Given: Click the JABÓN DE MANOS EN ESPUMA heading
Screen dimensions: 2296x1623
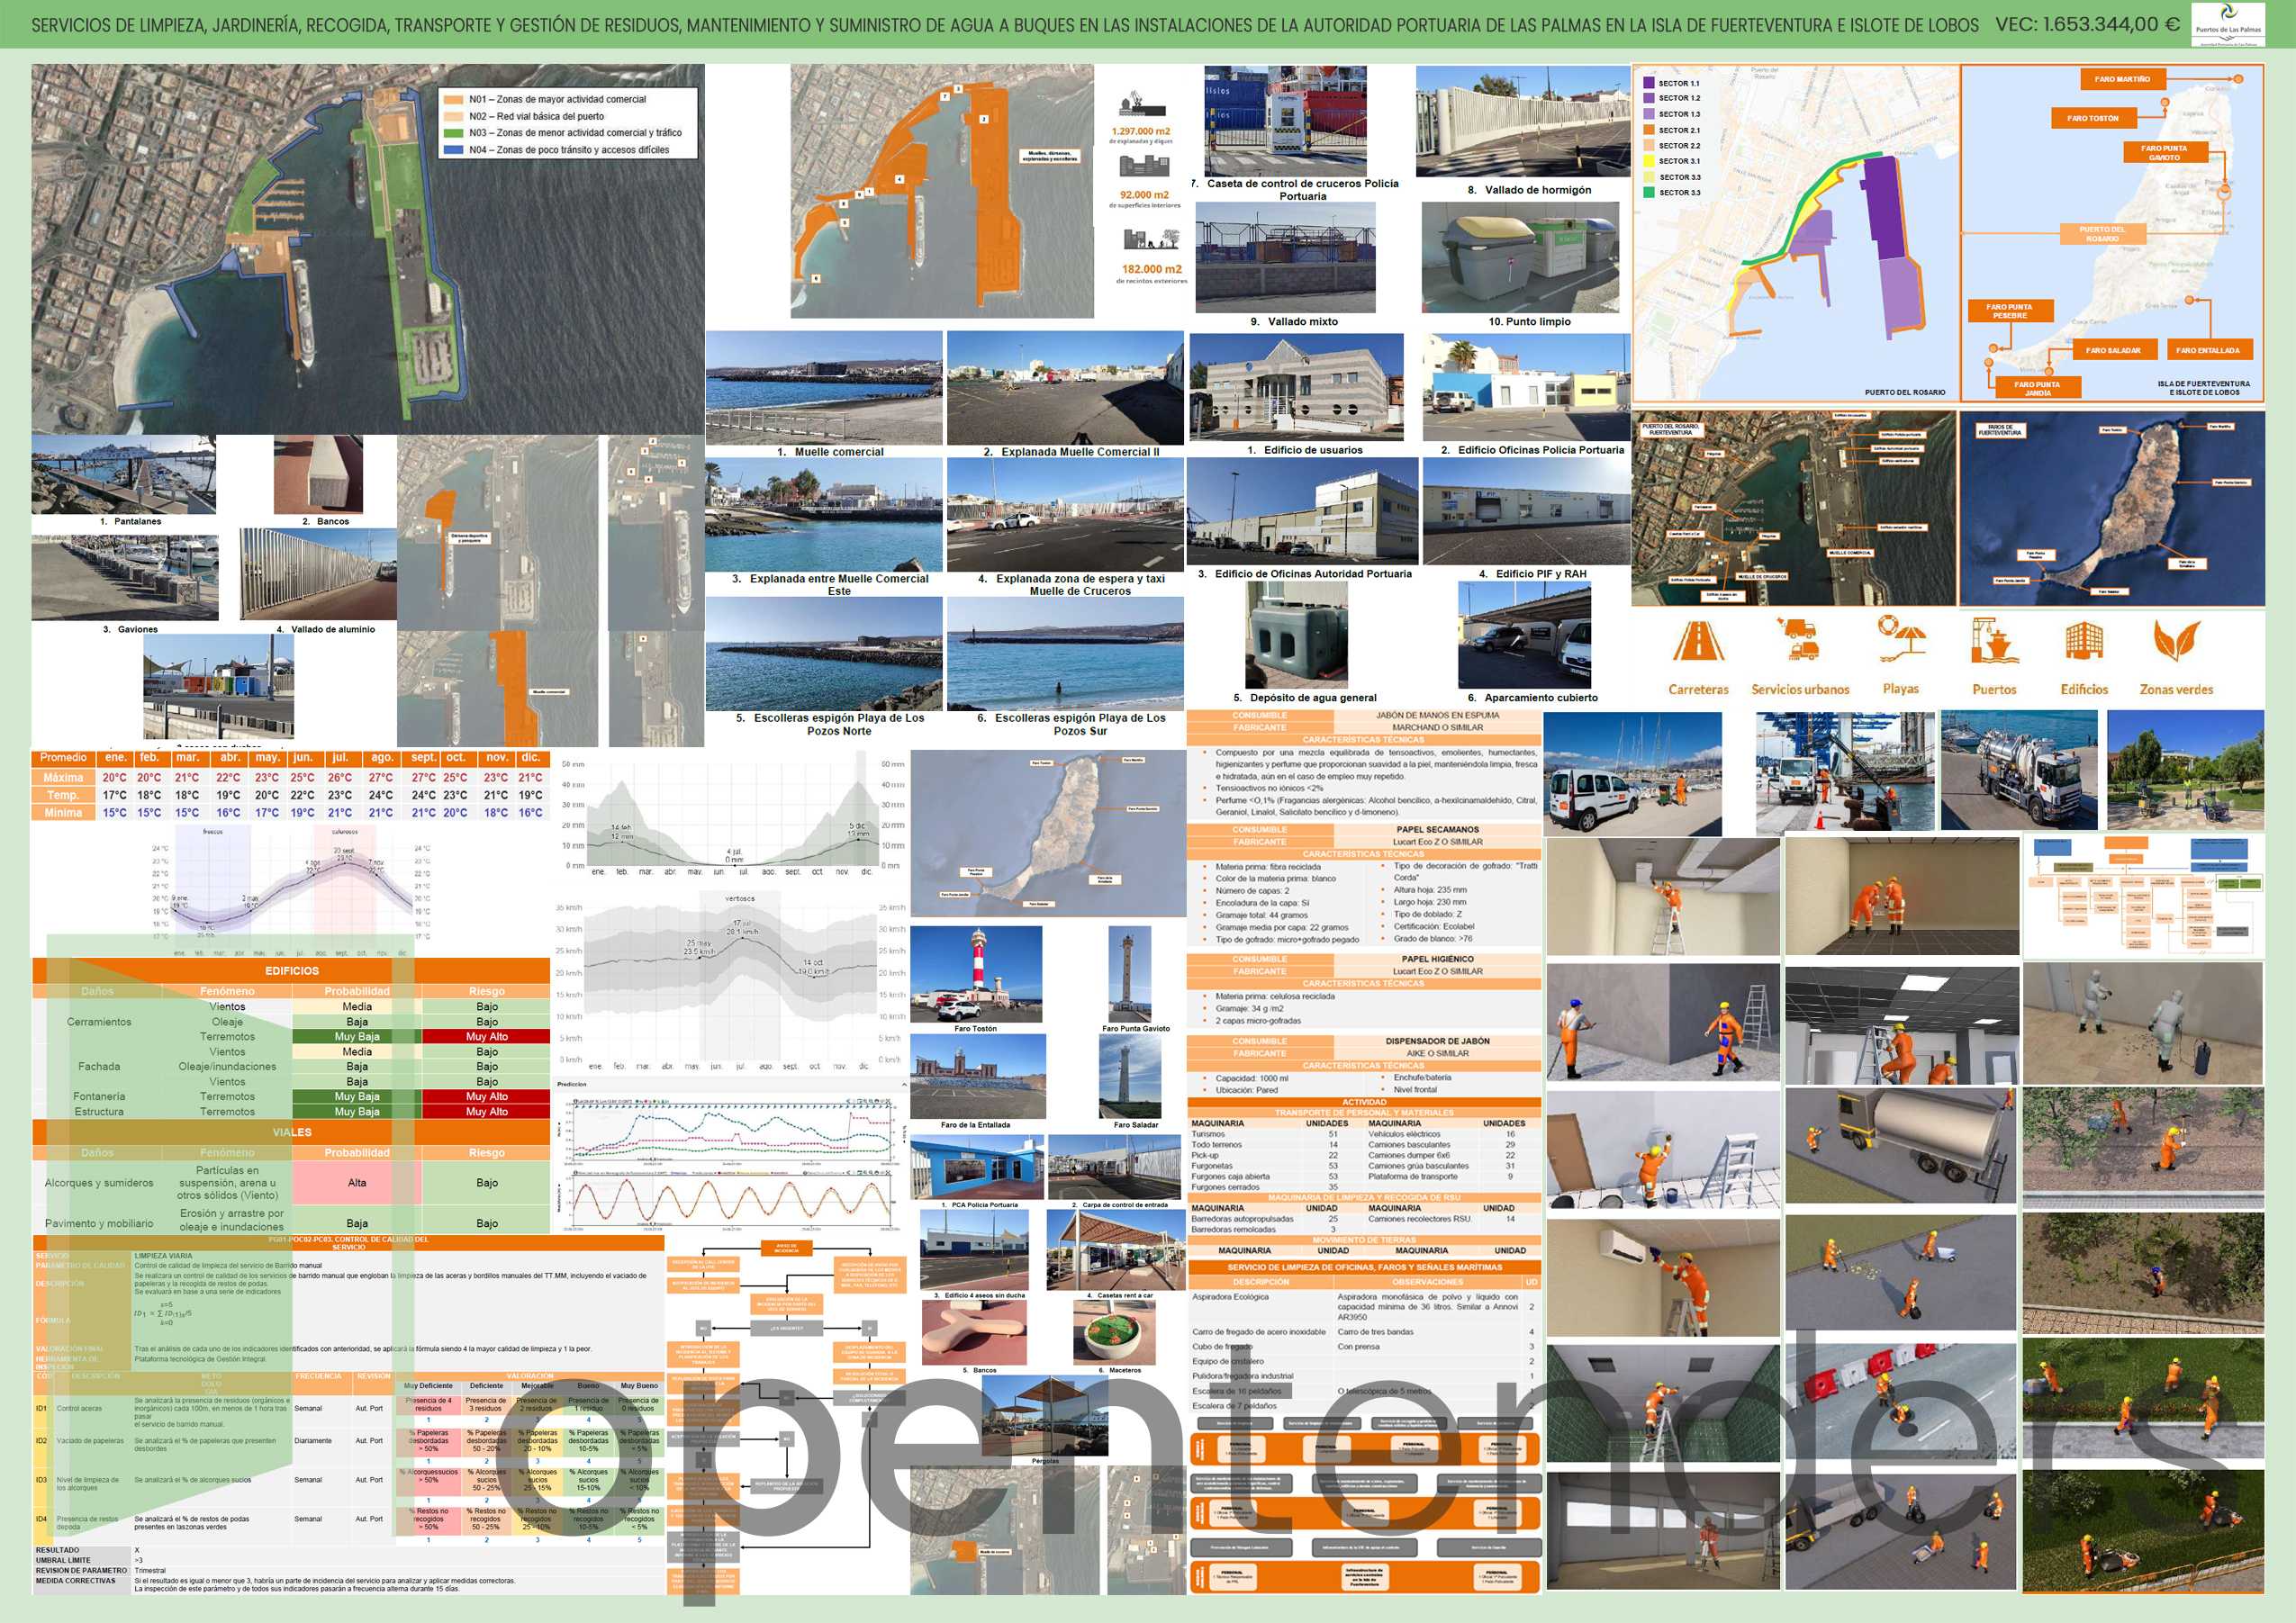Looking at the screenshot, I should pos(1437,716).
